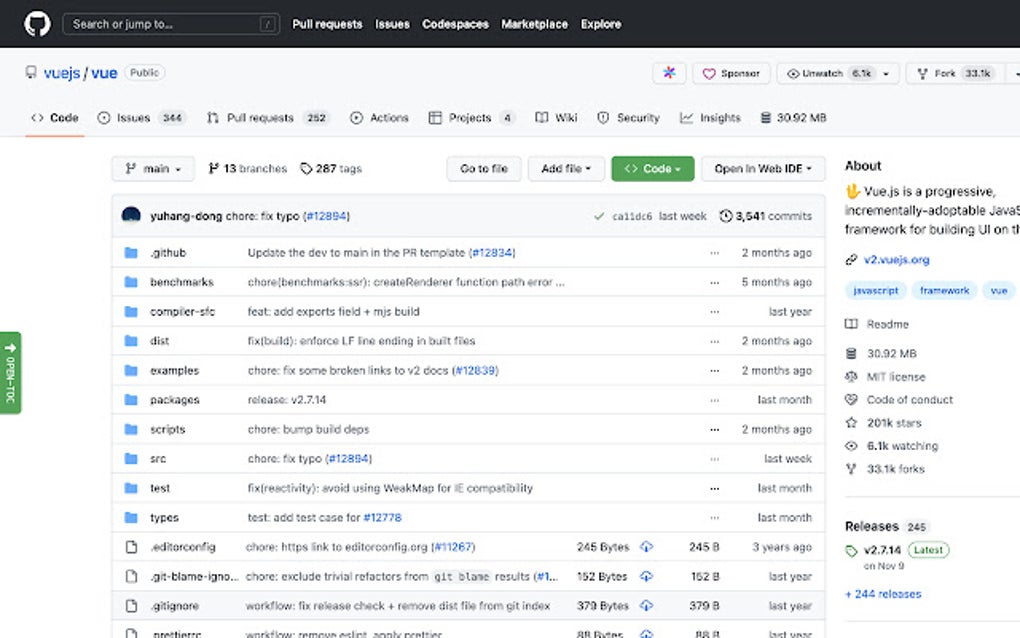
Task: Click the search or jump to field
Action: tap(170, 22)
